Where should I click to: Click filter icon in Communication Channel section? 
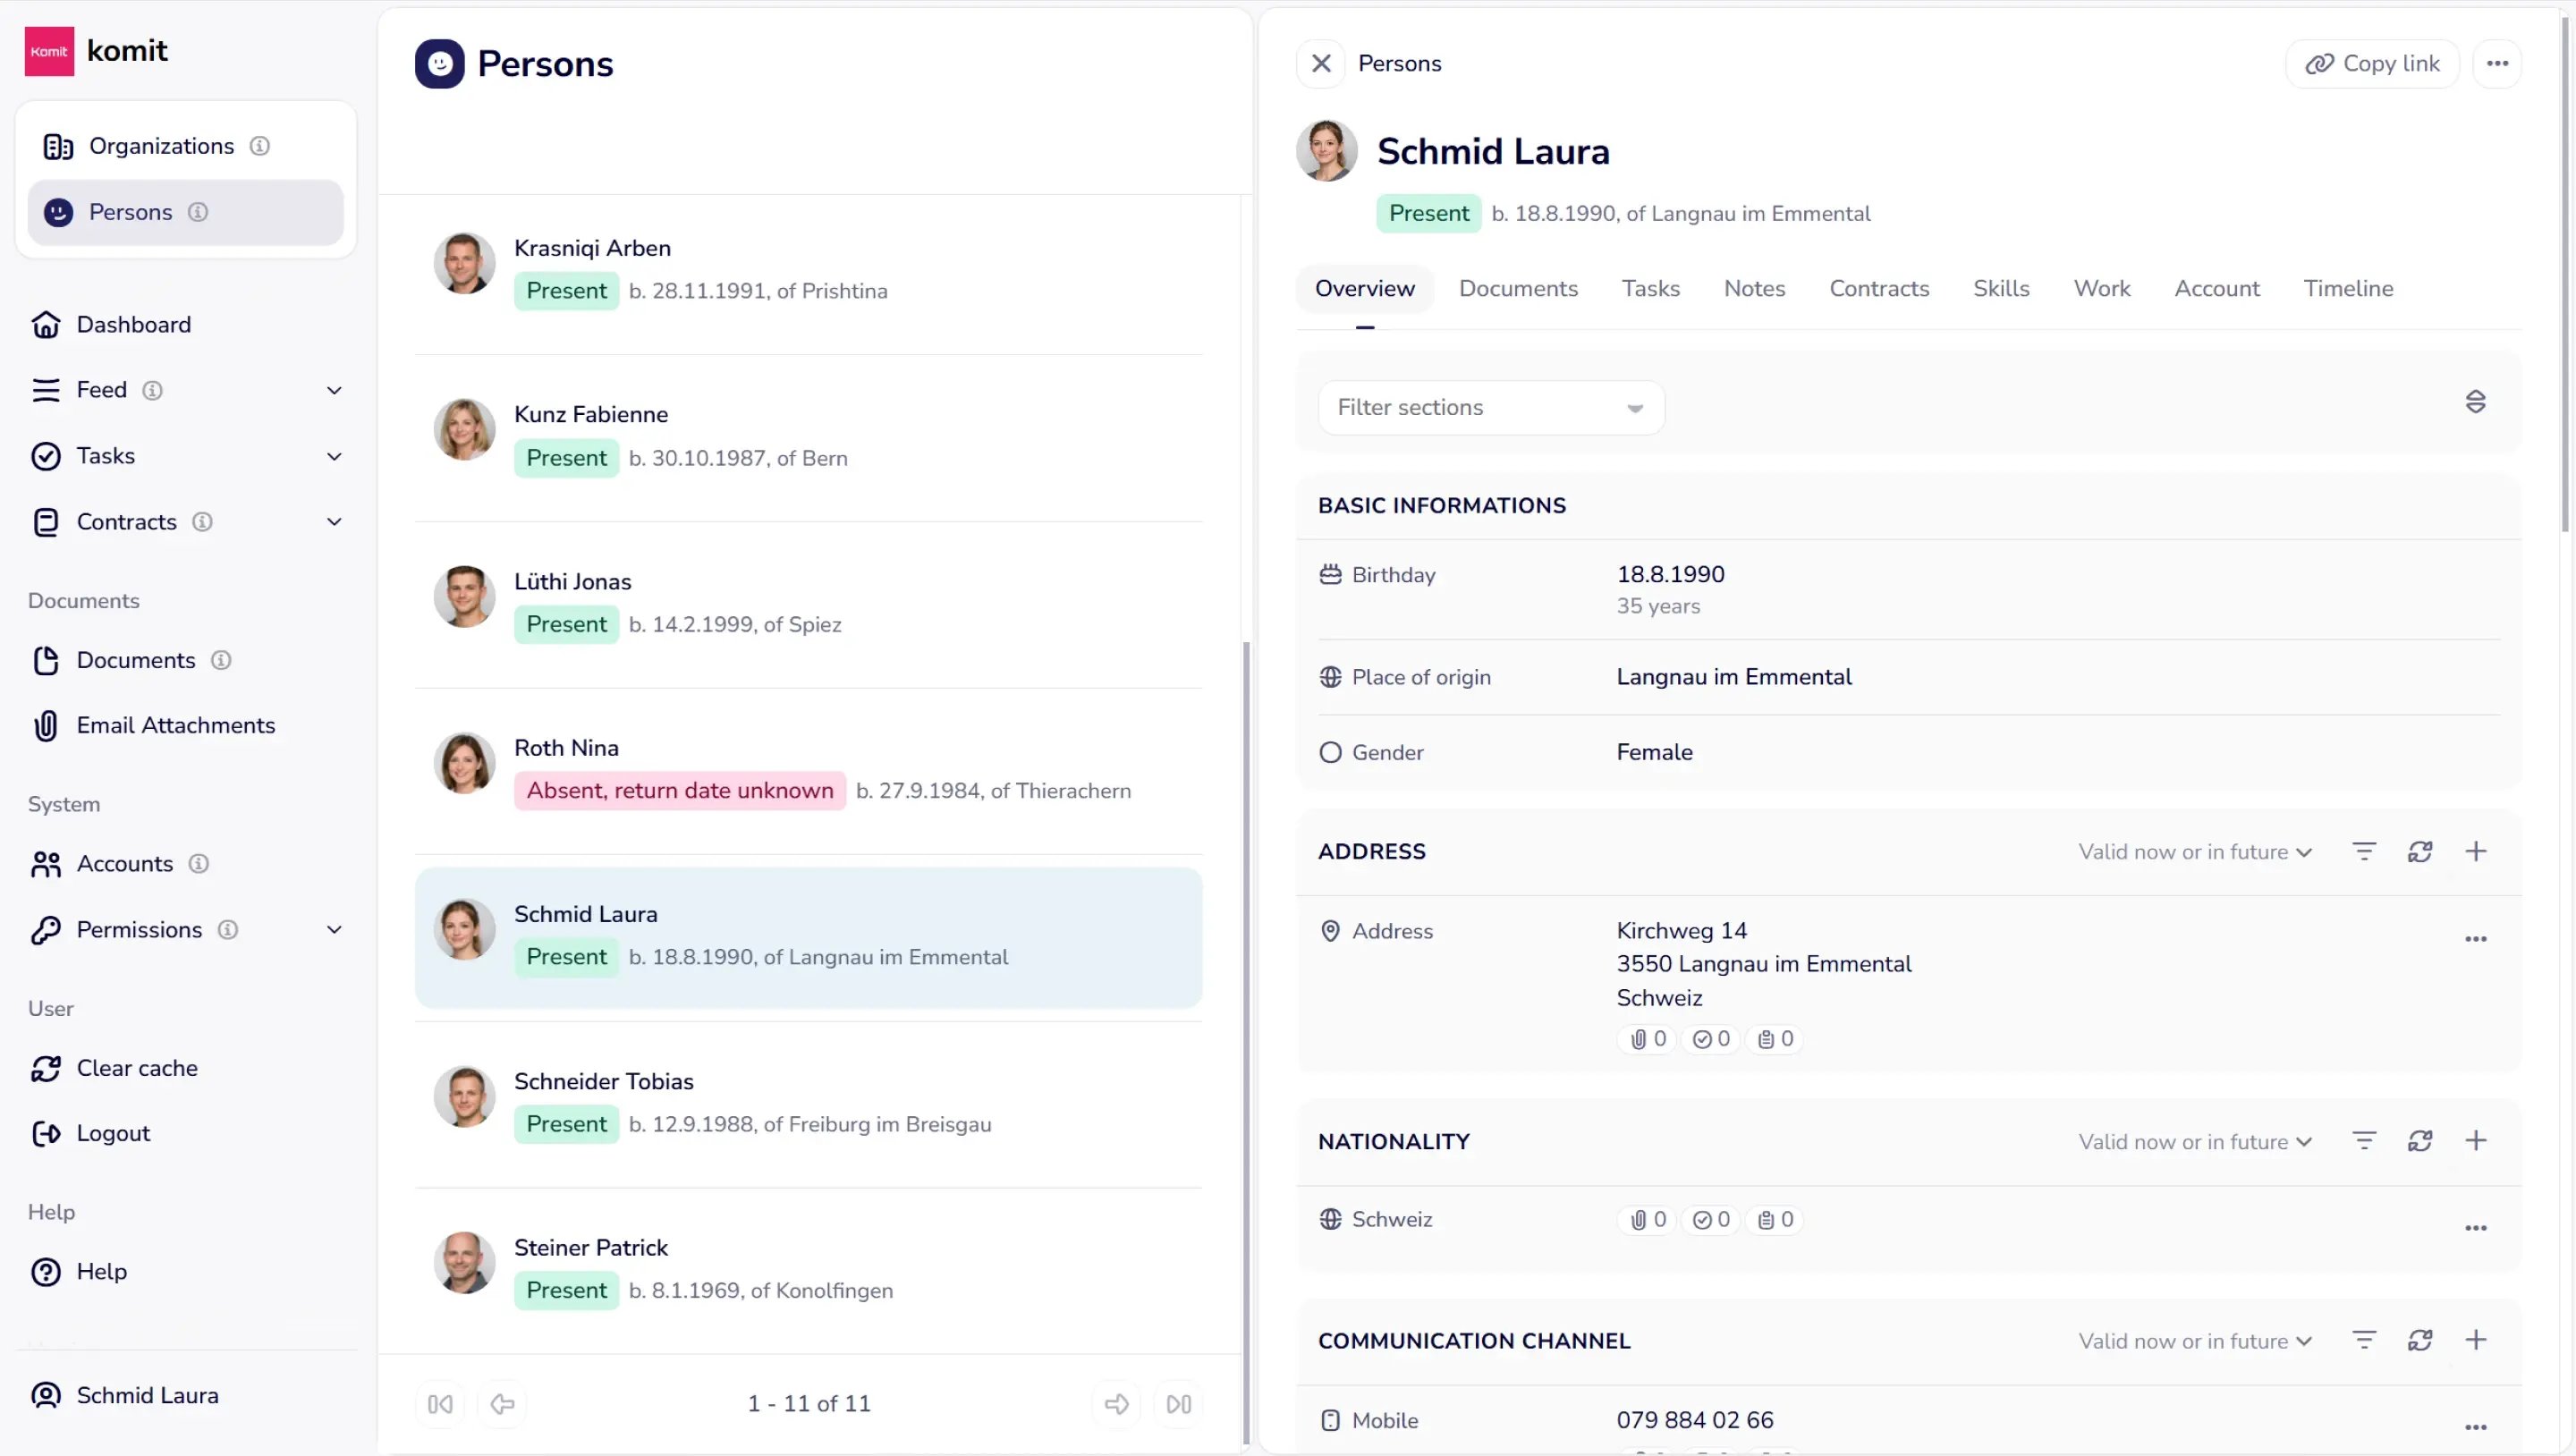tap(2363, 1340)
